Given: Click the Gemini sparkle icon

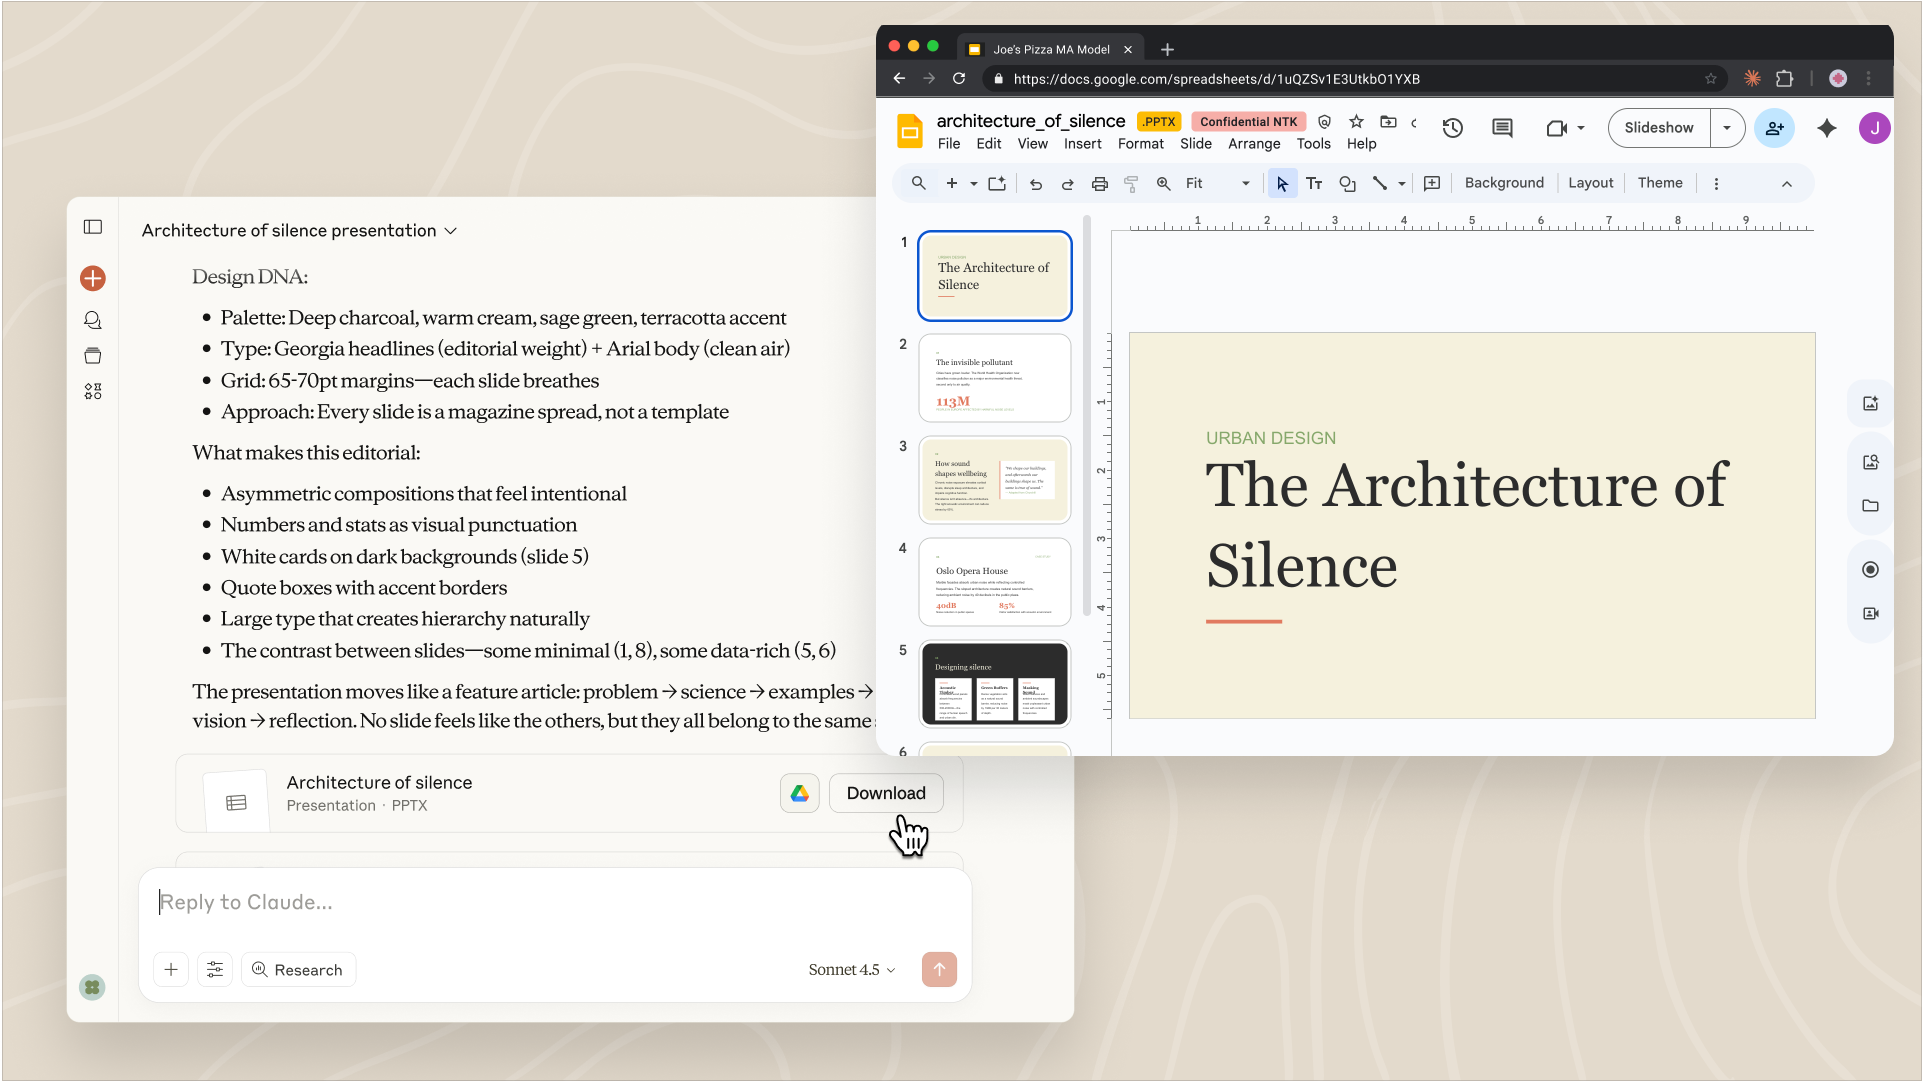Looking at the screenshot, I should (1826, 128).
